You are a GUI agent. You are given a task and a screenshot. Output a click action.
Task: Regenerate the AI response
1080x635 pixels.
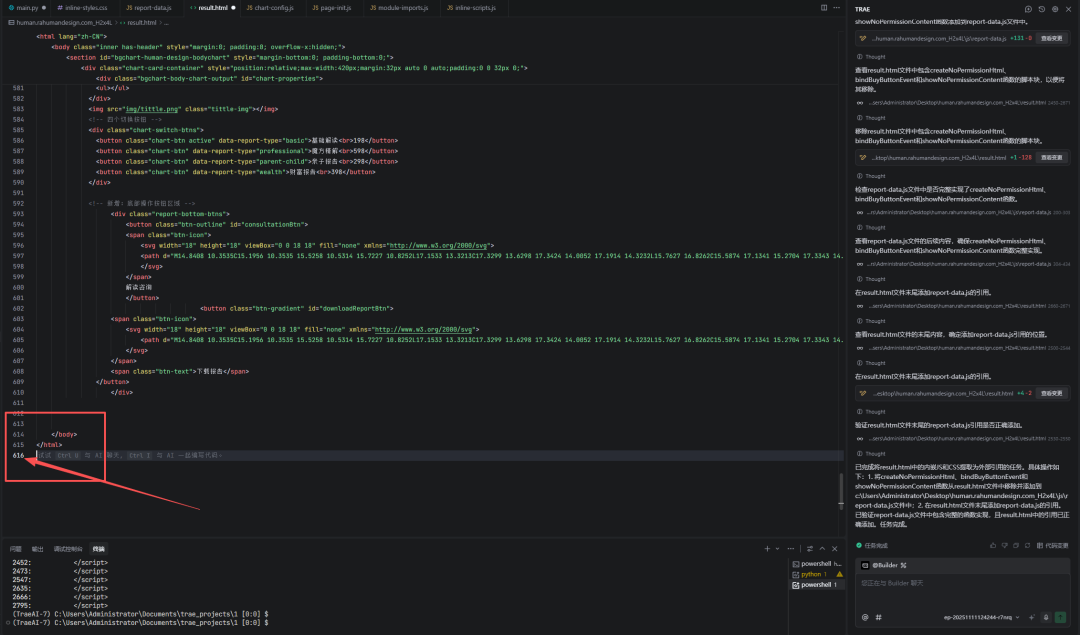1027,545
